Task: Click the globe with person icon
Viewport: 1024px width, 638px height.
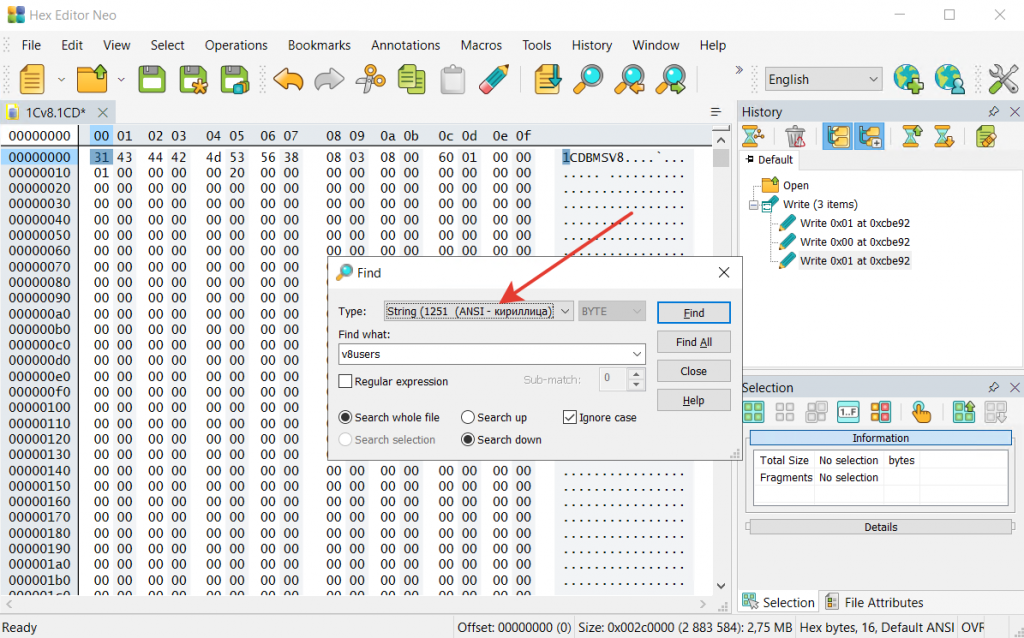Action: pos(950,80)
